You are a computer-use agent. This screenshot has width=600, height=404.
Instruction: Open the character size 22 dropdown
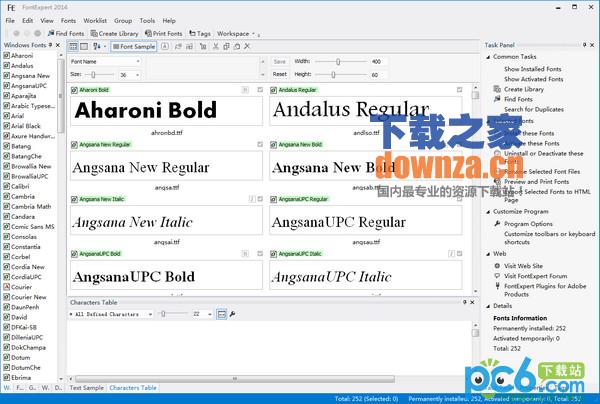click(210, 314)
